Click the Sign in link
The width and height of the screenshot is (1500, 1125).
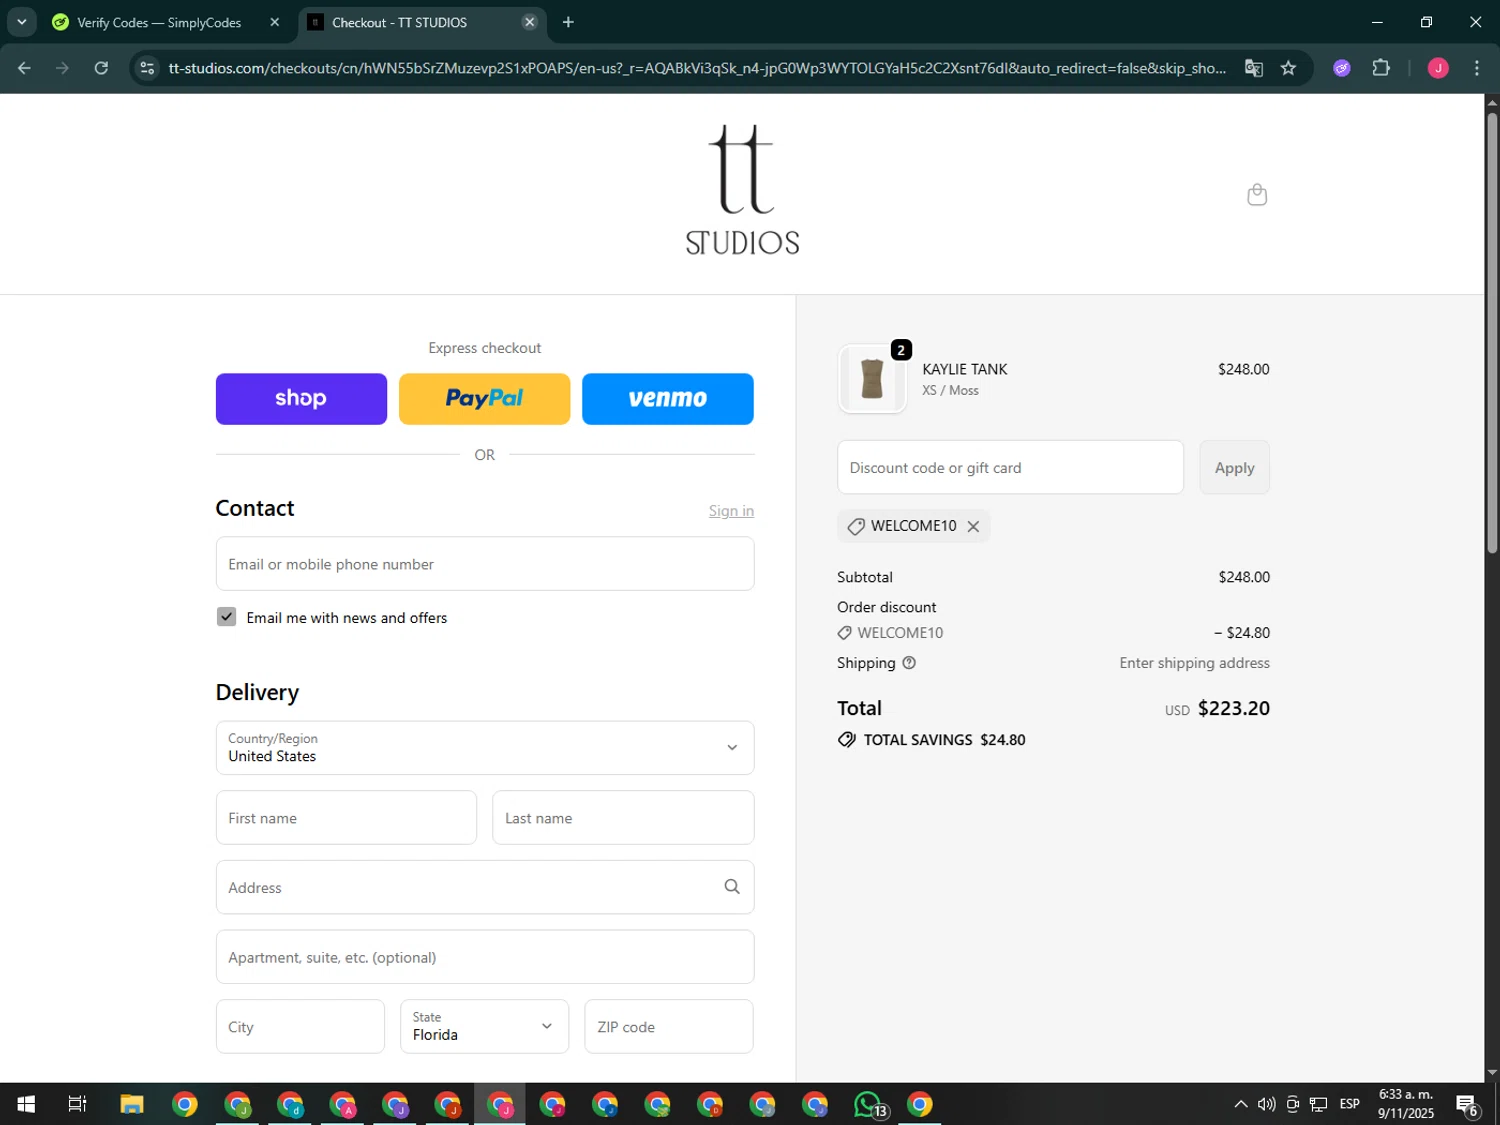(x=731, y=511)
